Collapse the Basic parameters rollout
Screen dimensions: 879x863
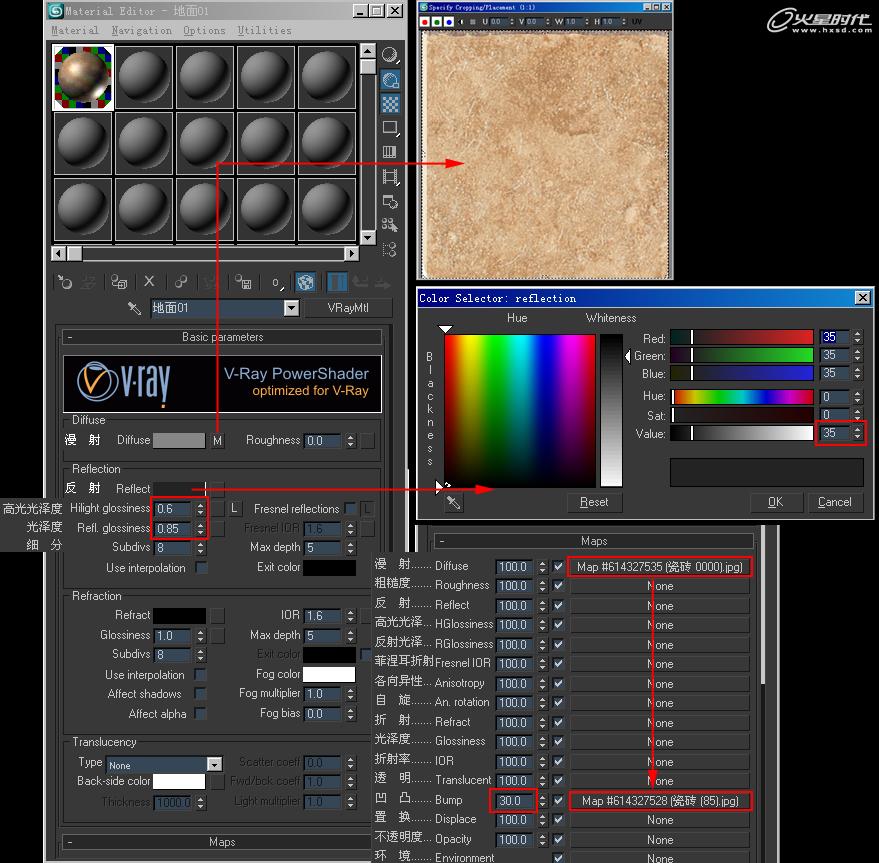pyautogui.click(x=223, y=337)
